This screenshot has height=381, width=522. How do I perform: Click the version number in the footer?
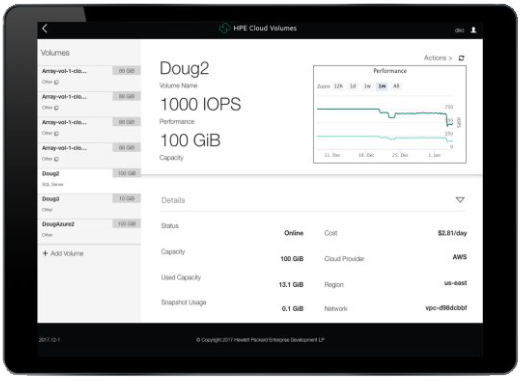click(49, 340)
